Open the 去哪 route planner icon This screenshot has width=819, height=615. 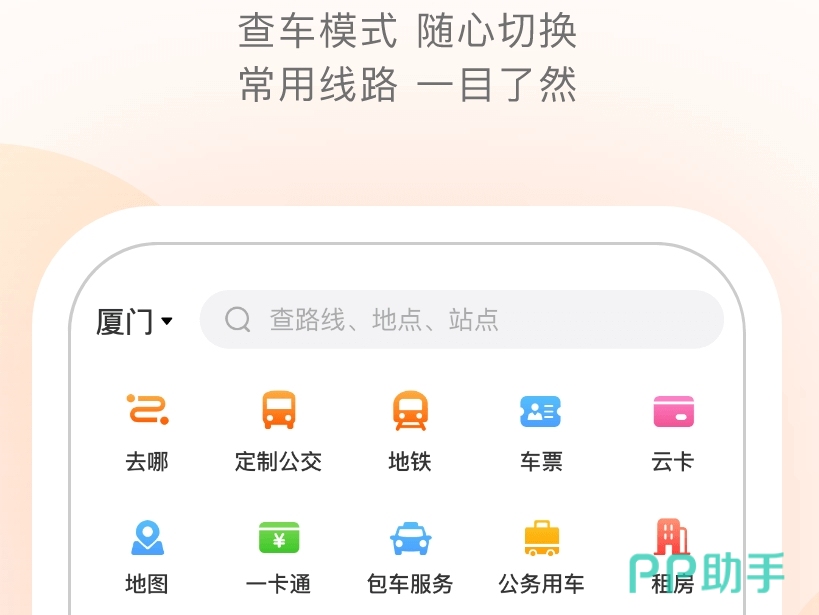point(147,410)
